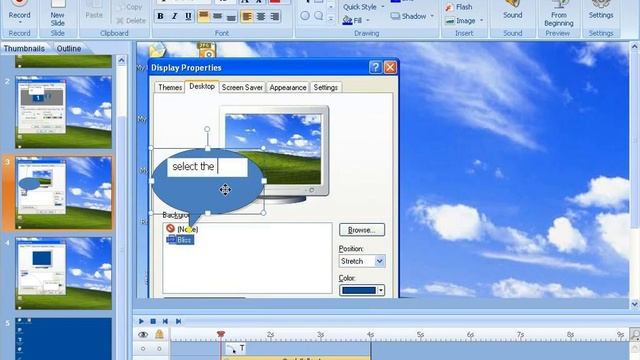The width and height of the screenshot is (640, 360).
Task: Open the Settings tab in Display Properties
Action: point(326,87)
